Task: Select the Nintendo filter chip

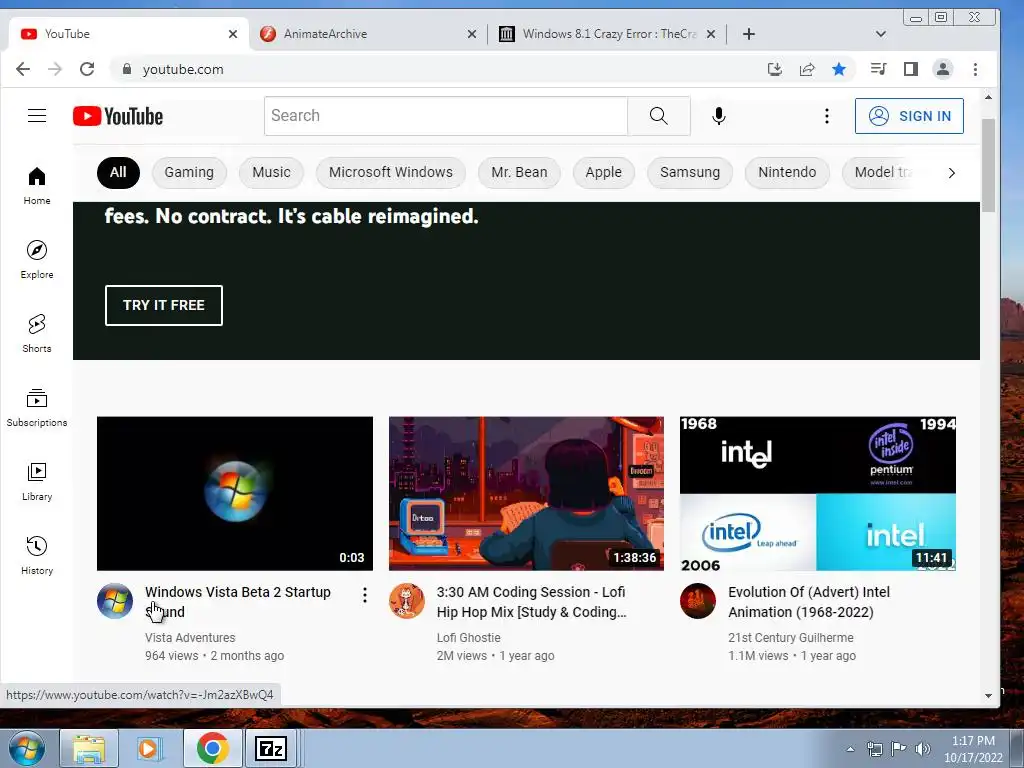Action: [x=787, y=172]
